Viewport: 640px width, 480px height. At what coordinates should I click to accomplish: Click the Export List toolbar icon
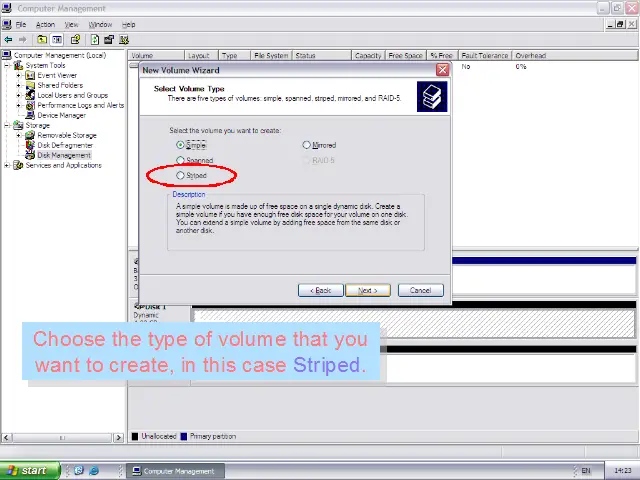click(x=109, y=40)
